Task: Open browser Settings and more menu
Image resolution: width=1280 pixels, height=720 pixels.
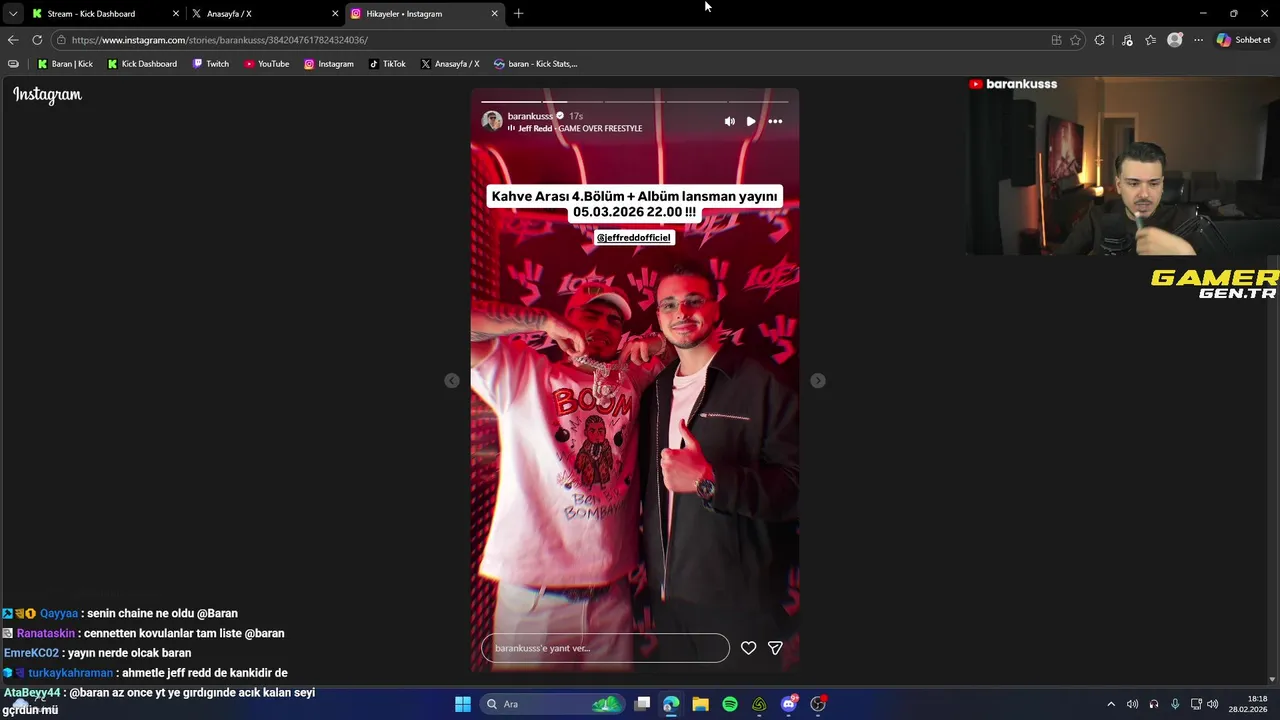Action: [1198, 40]
